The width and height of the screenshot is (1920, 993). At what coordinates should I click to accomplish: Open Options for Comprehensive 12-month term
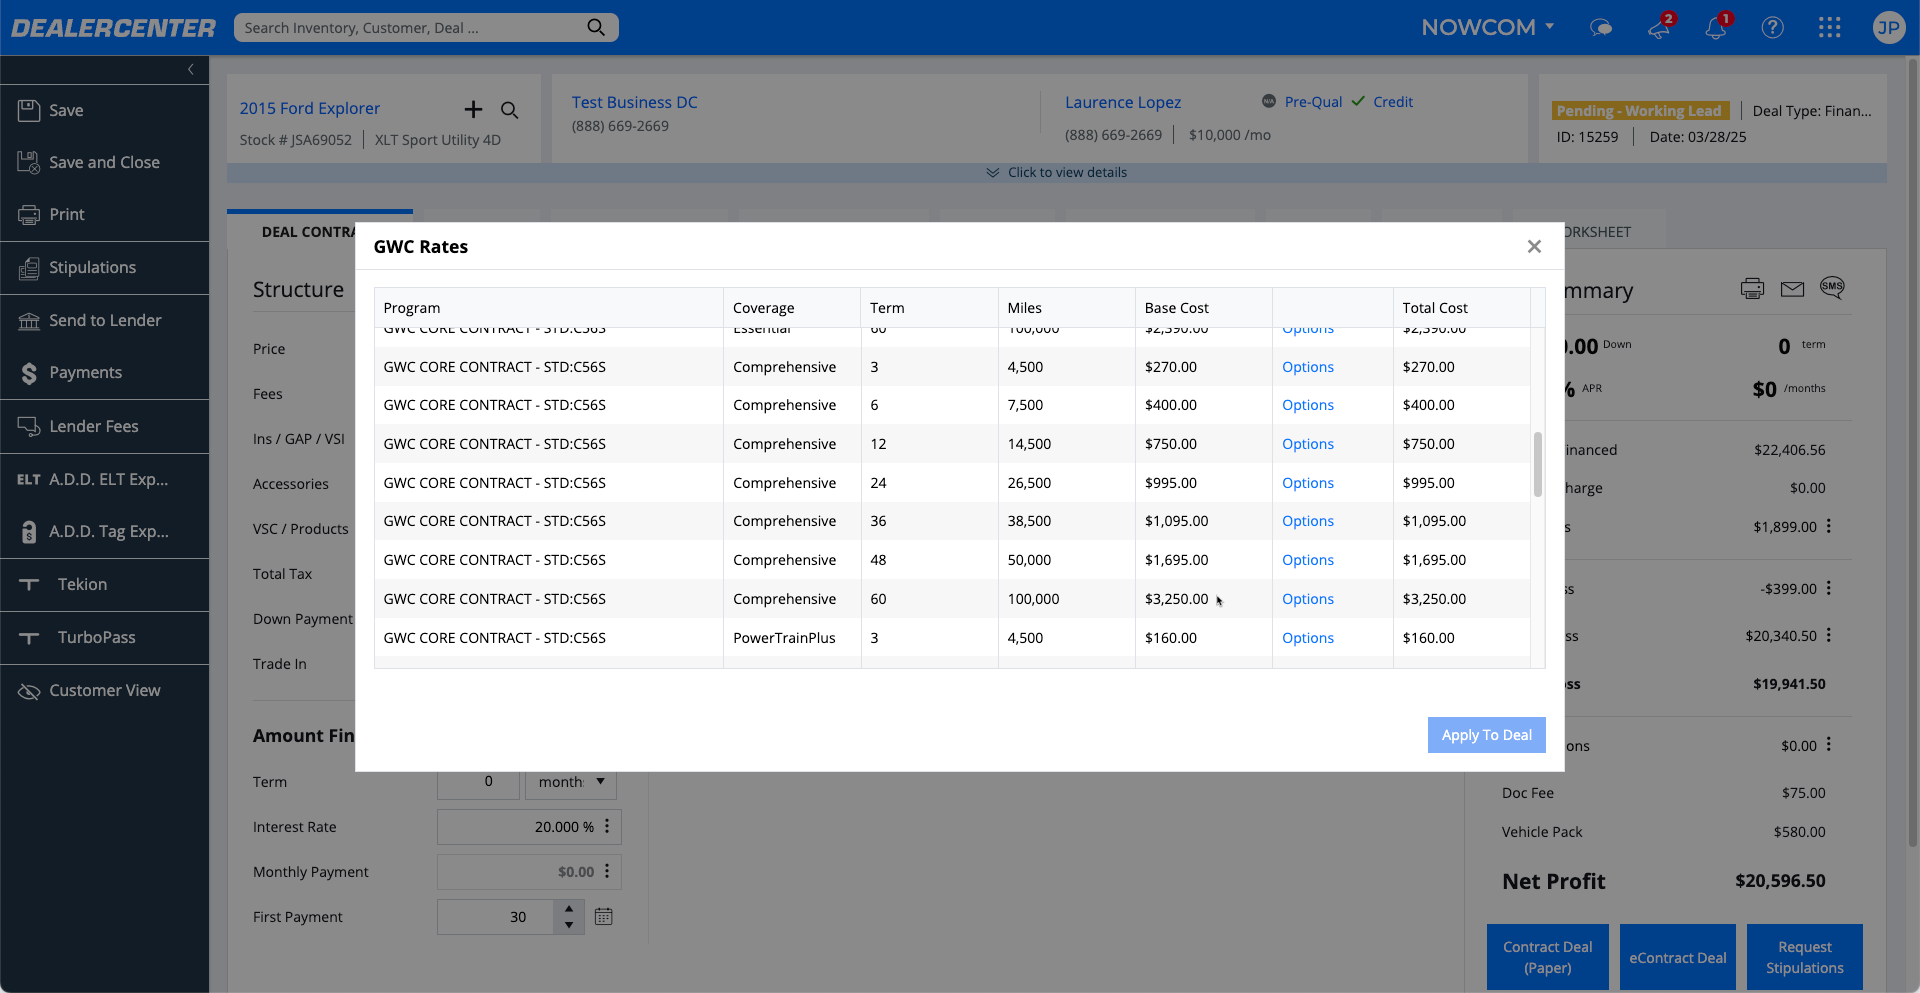(x=1307, y=444)
